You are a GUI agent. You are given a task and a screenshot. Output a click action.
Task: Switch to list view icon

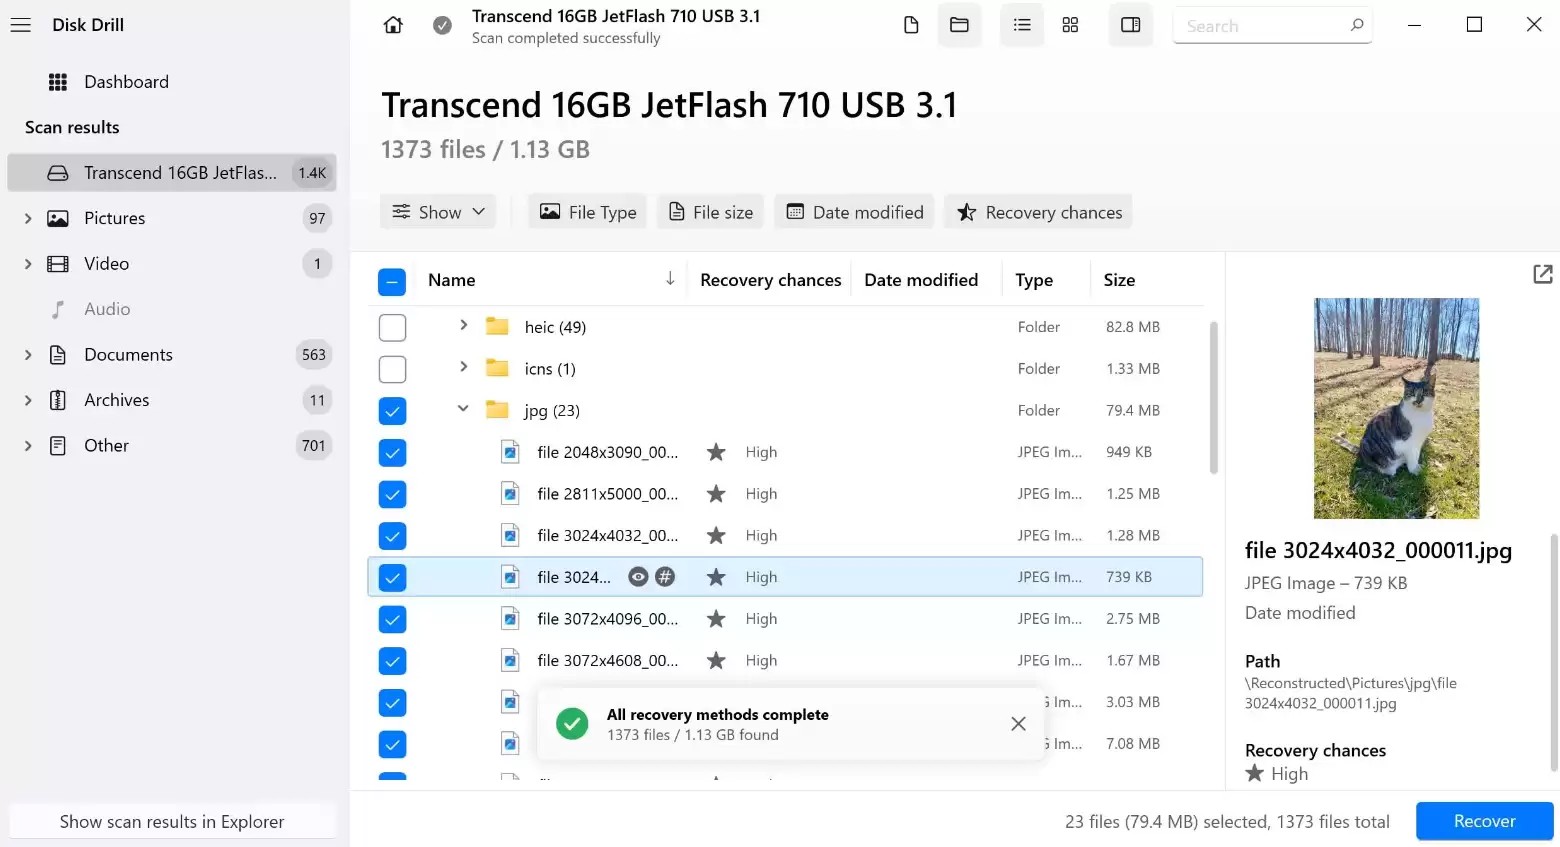point(1021,25)
